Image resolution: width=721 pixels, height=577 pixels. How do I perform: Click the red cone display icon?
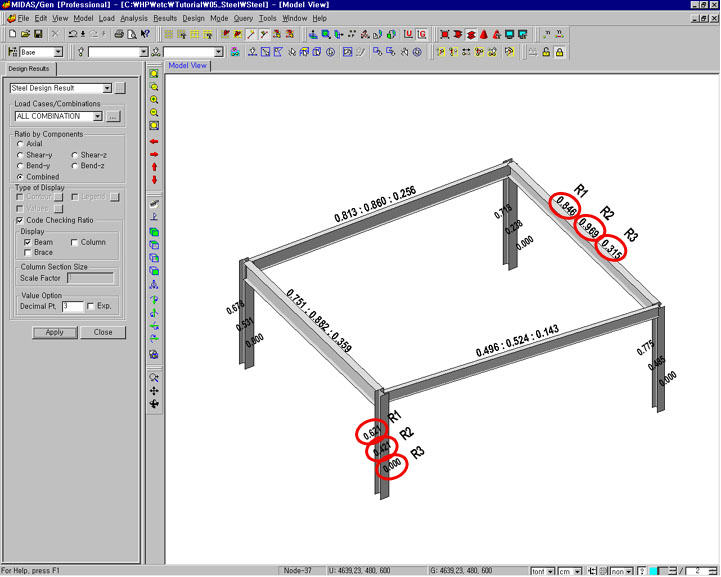coord(483,34)
